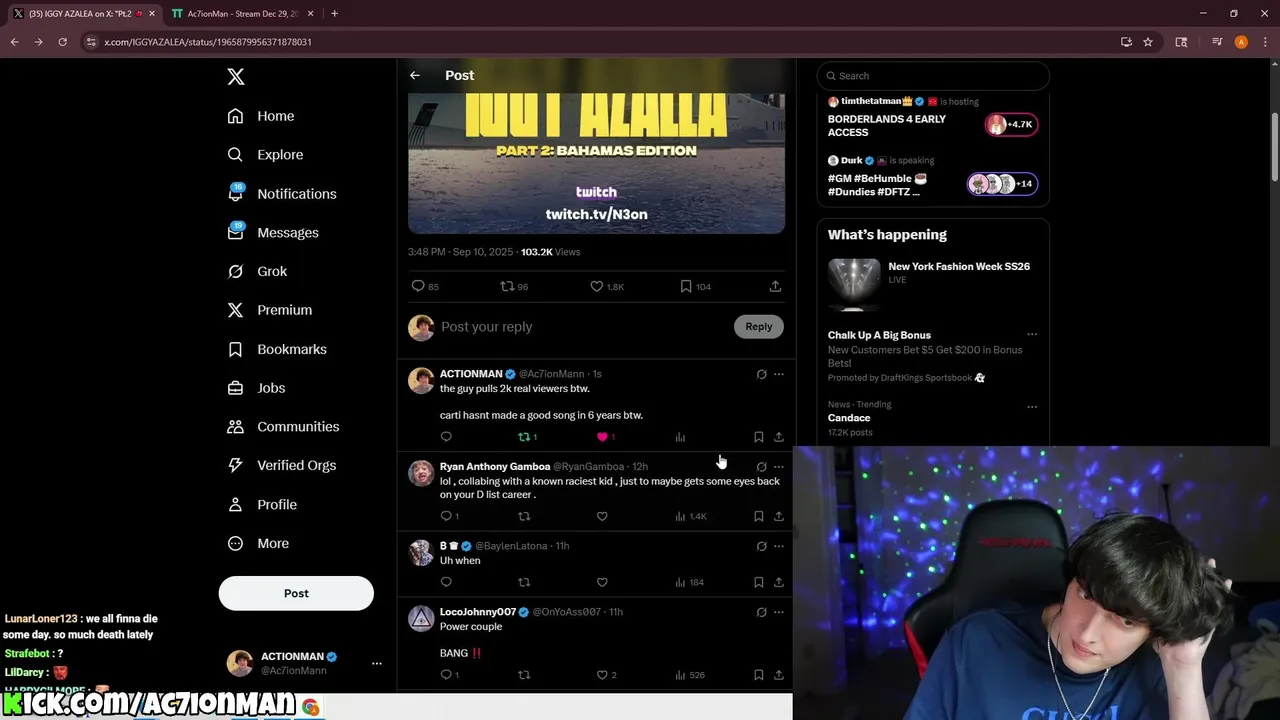Repost Ryan Anthony Gamboa's reply

524,516
